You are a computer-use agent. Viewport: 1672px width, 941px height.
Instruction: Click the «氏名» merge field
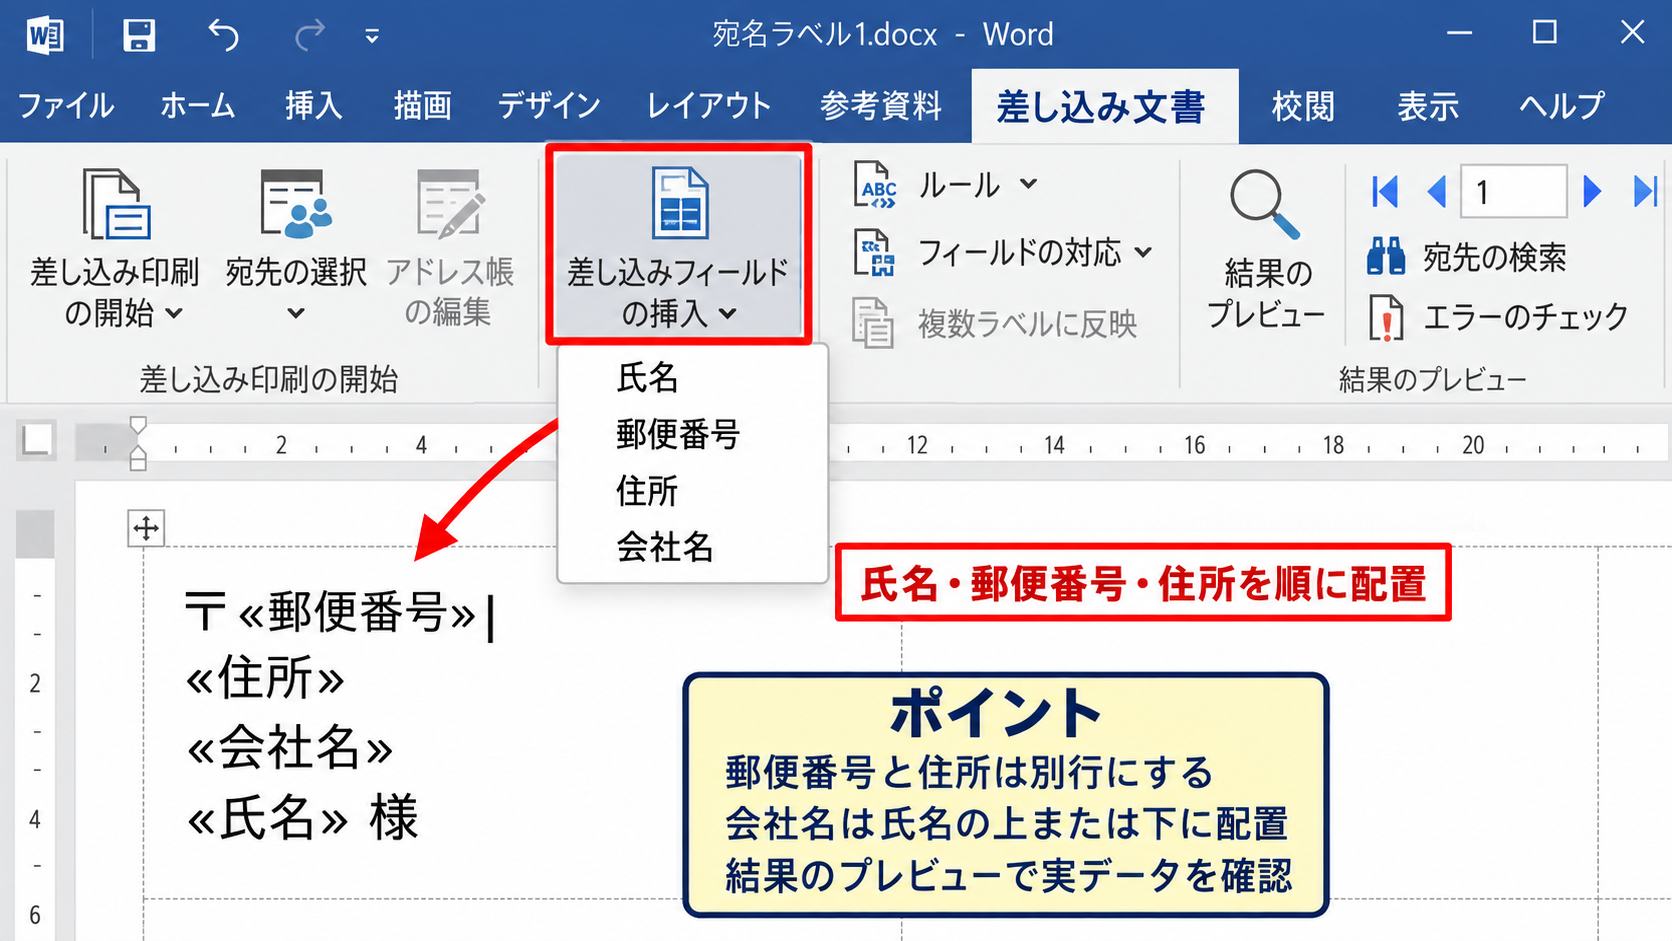(267, 819)
